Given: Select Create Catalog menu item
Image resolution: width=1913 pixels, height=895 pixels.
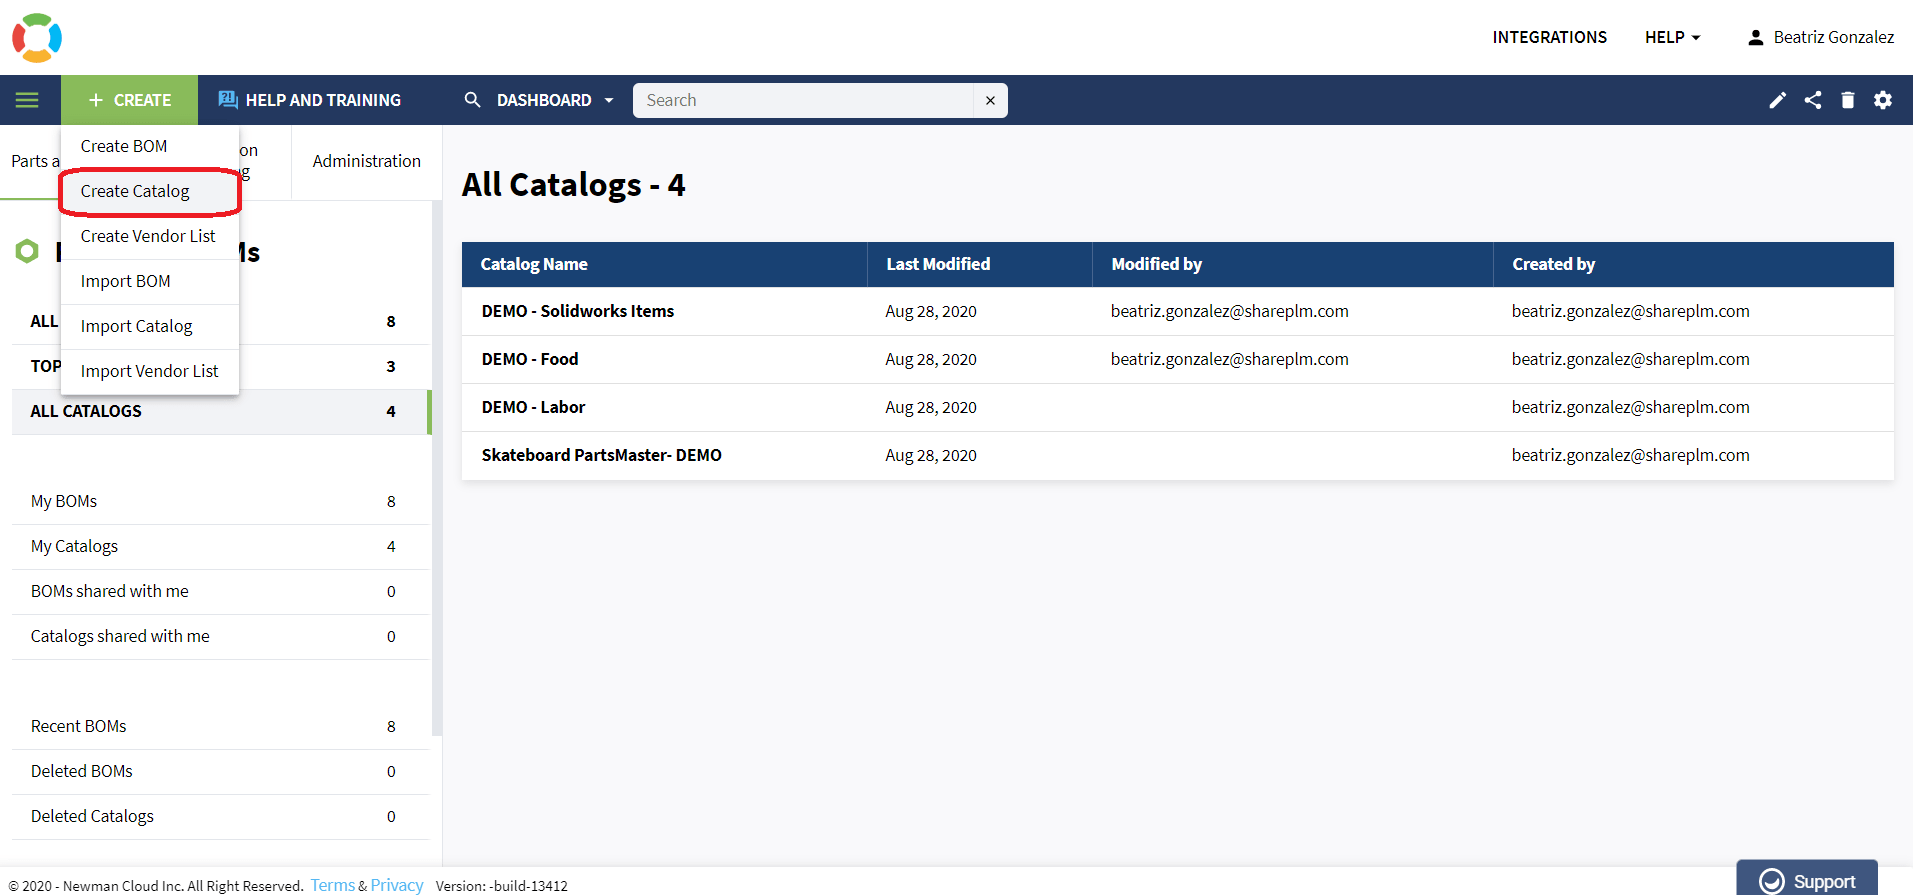Looking at the screenshot, I should point(150,191).
